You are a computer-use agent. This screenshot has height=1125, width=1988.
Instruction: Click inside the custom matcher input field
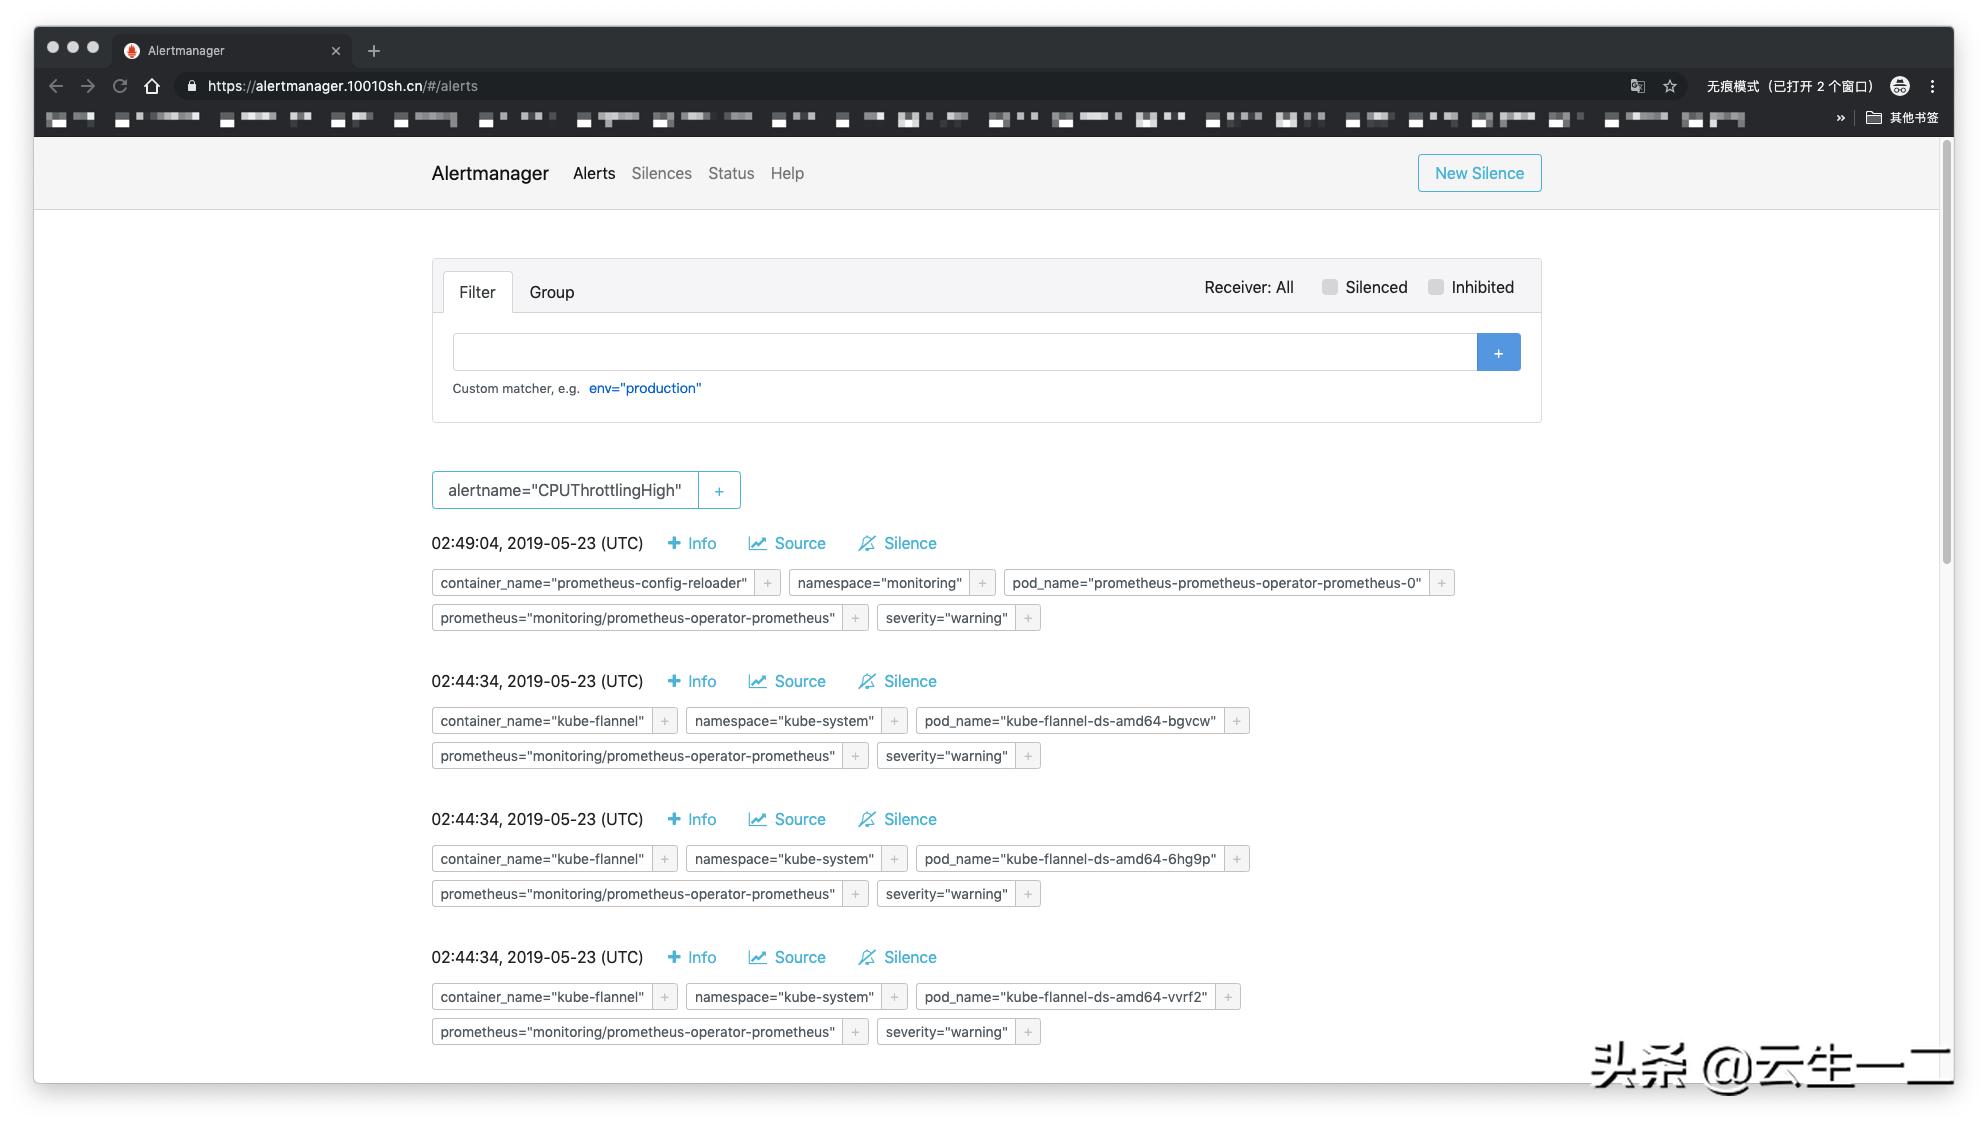pyautogui.click(x=960, y=351)
